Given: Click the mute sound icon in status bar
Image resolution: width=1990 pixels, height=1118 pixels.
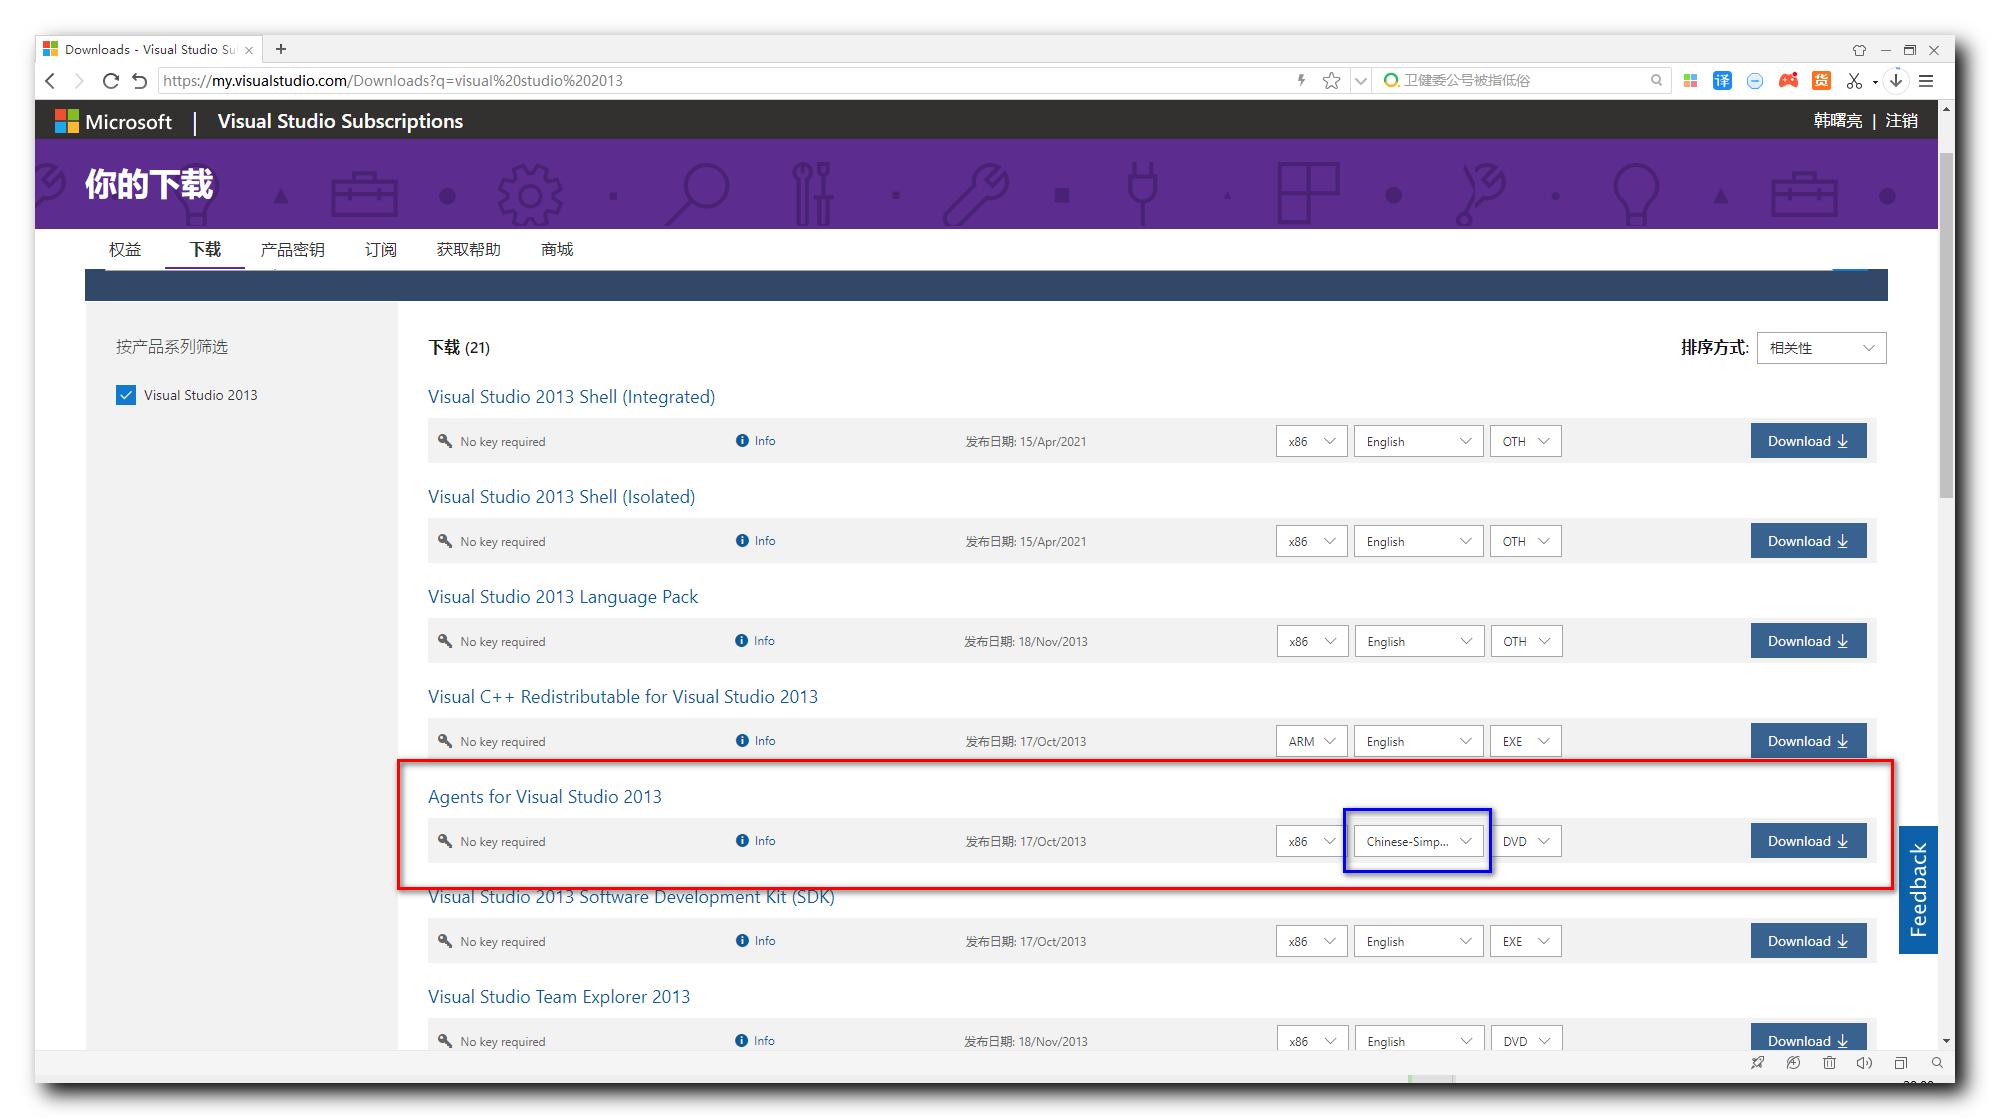Looking at the screenshot, I should pos(1864,1063).
